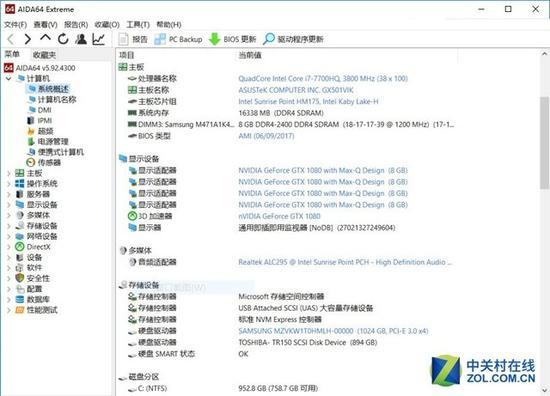Image resolution: width=550 pixels, height=396 pixels.
Task: Open the 工具(T) menu
Action: (138, 25)
